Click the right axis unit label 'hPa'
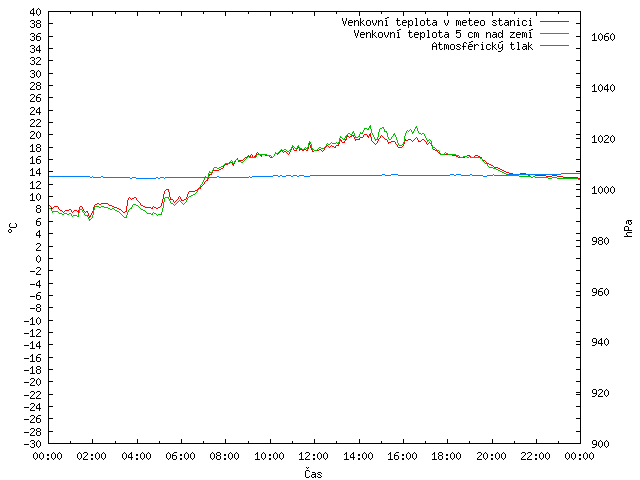640x480 pixels. click(628, 228)
